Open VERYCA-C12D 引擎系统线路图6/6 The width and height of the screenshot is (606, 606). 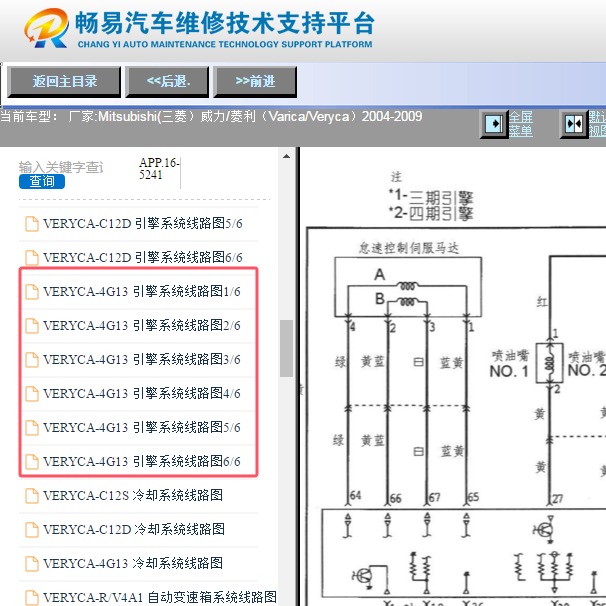point(143,257)
